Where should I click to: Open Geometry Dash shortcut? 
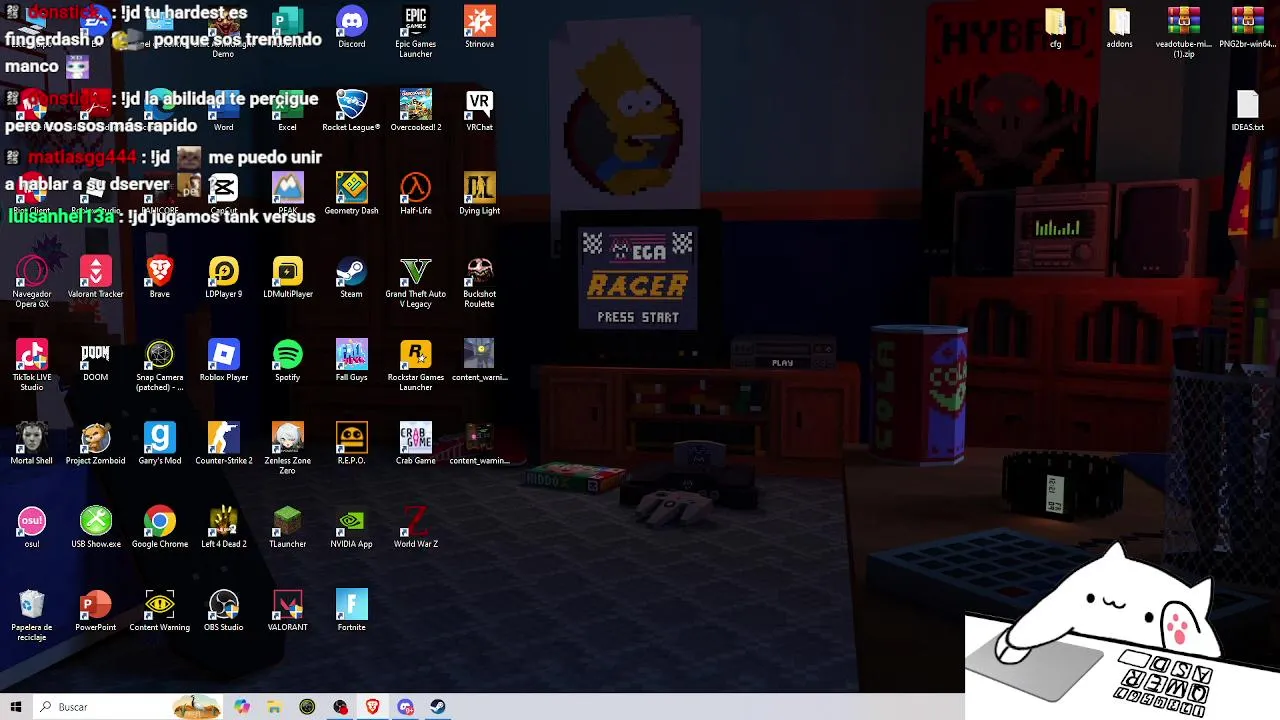[351, 193]
